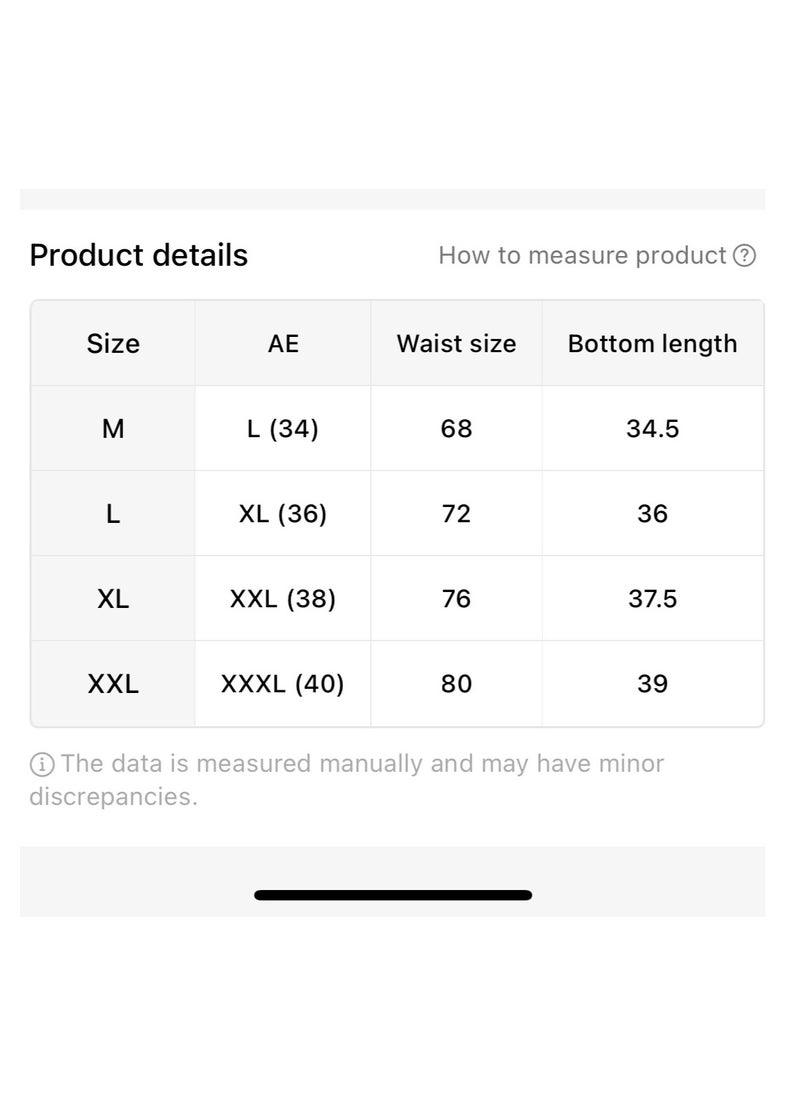Image resolution: width=800 pixels, height=1096 pixels.
Task: Click the Waist size column header
Action: (456, 344)
